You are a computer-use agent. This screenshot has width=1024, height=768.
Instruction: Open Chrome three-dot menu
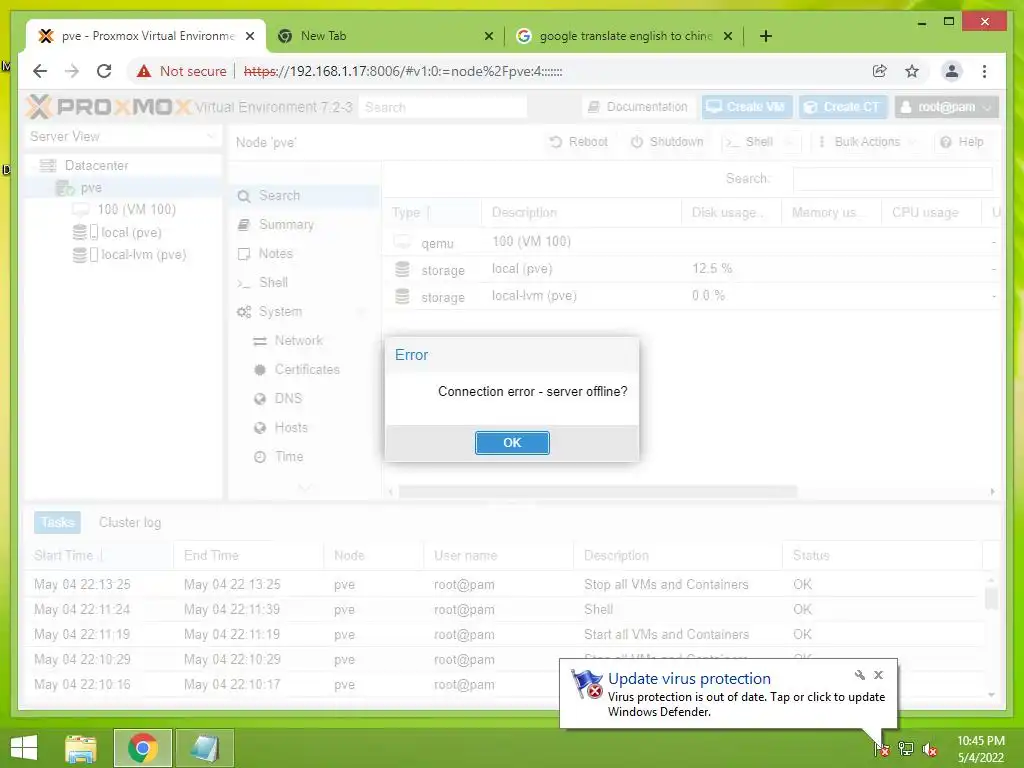984,71
